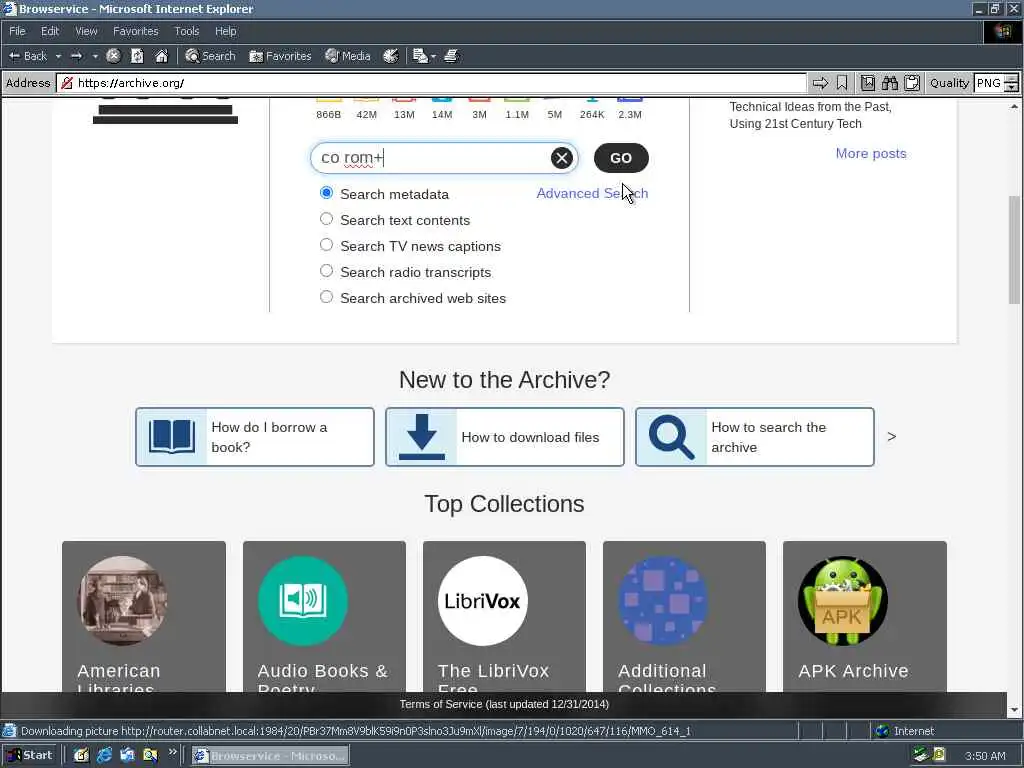Select Search TV news captions radio
Viewport: 1024px width, 768px height.
327,245
